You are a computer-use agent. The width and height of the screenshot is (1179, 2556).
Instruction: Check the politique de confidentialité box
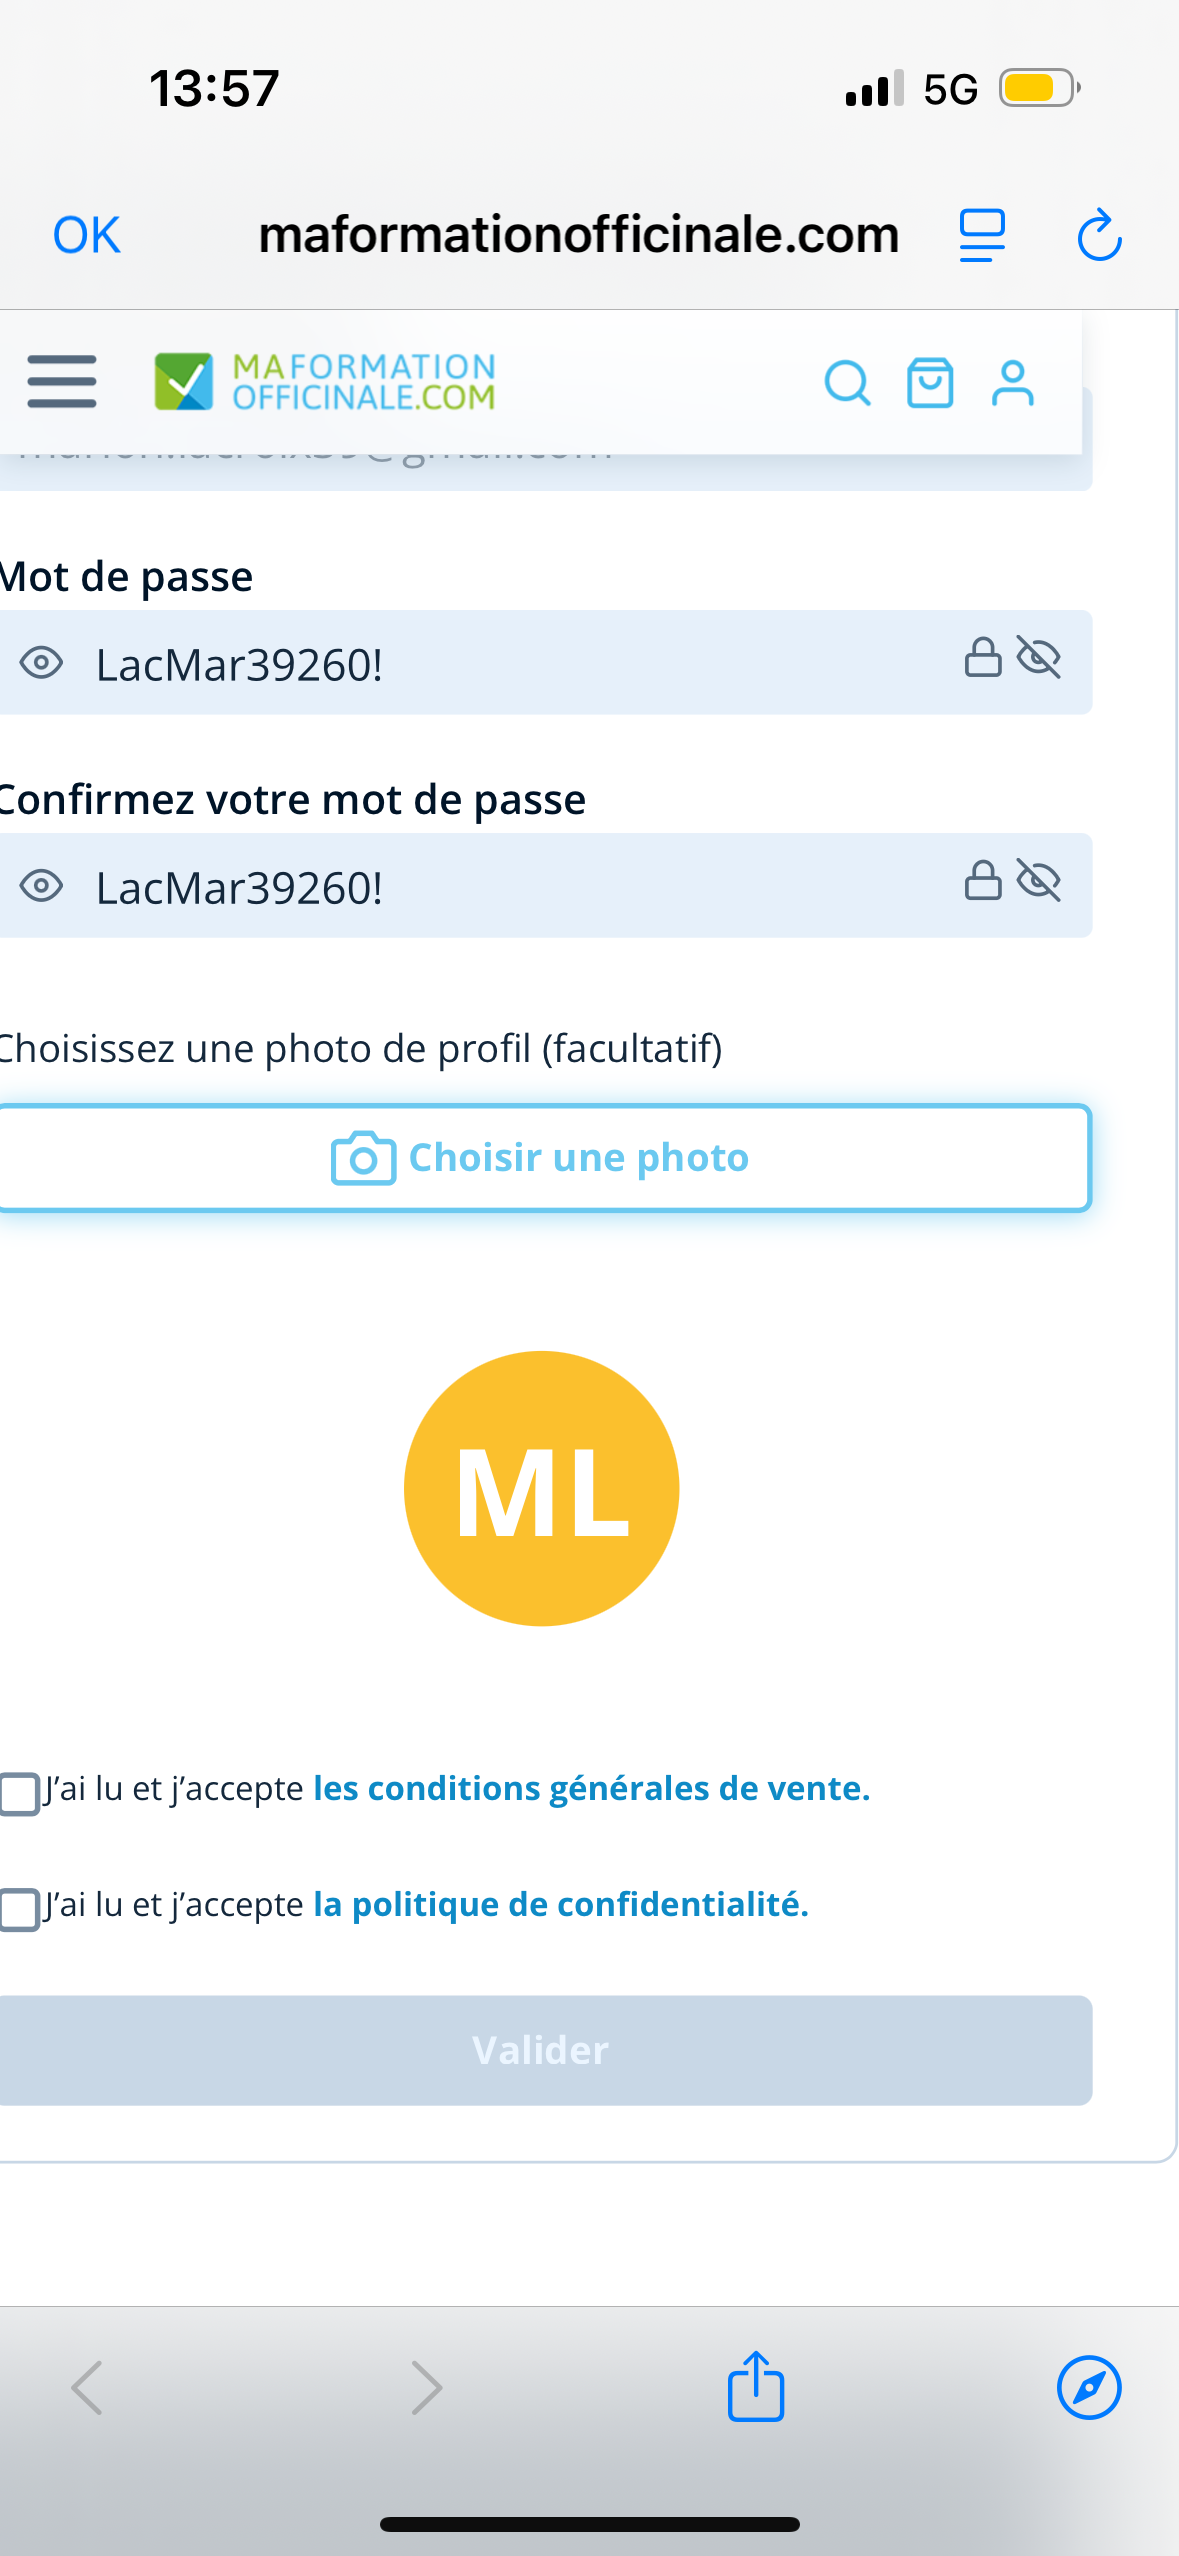point(19,1908)
